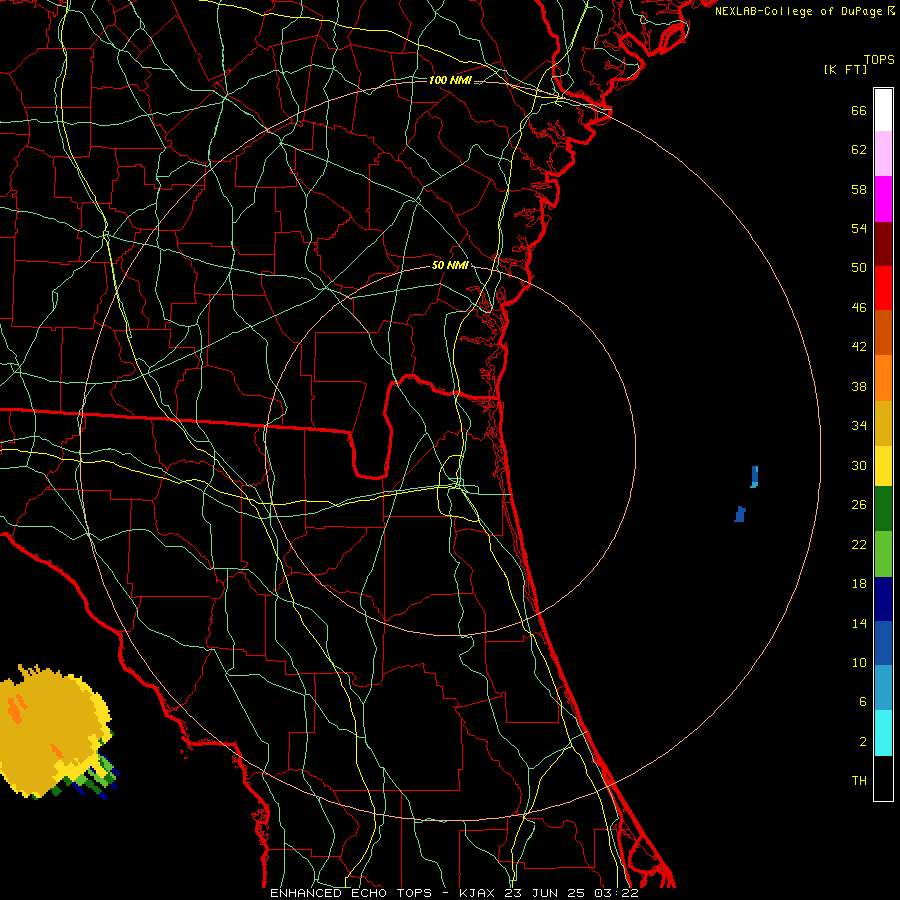Click the 14 scale value

coord(859,623)
